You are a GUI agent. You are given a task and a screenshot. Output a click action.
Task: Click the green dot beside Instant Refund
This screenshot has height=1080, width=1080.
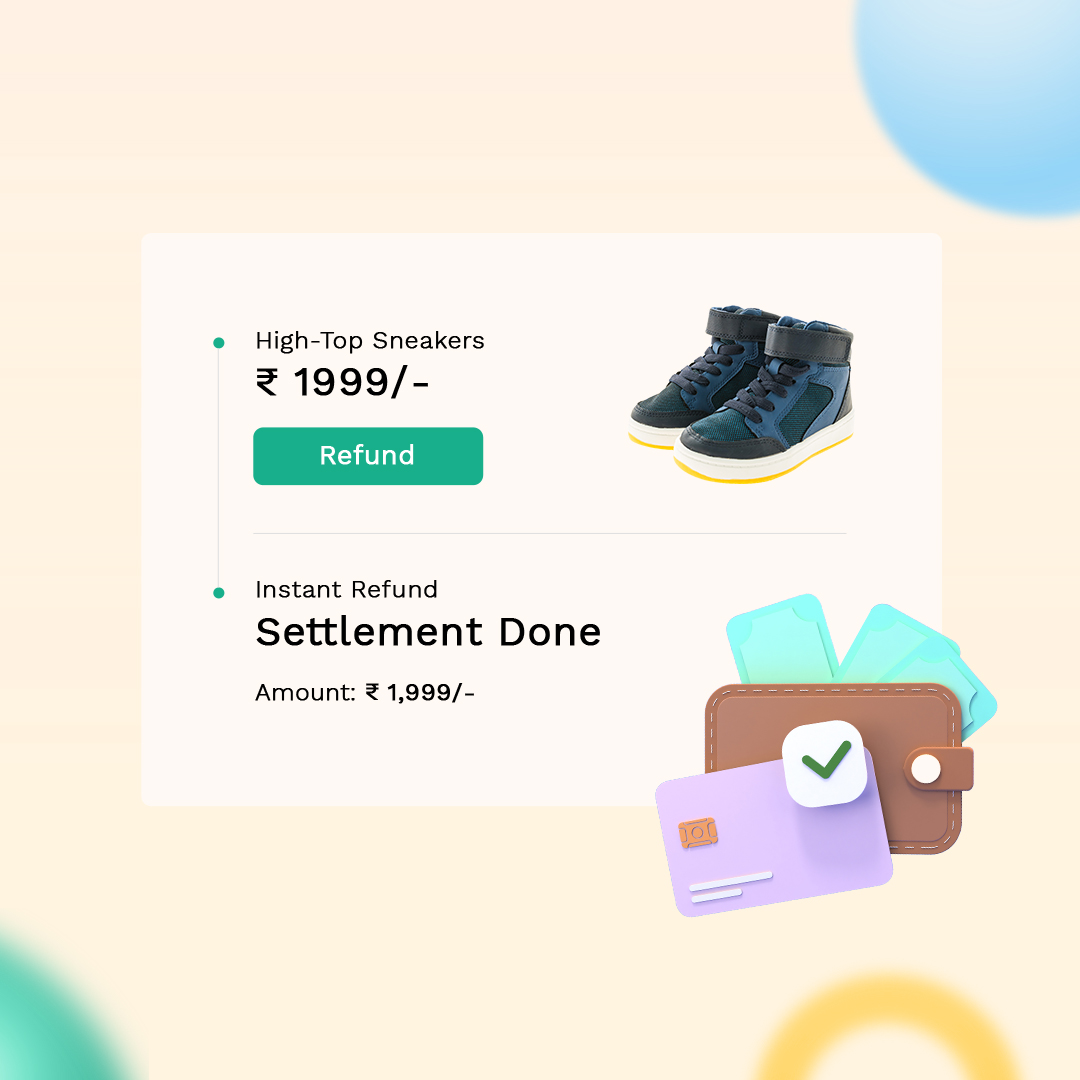(219, 592)
